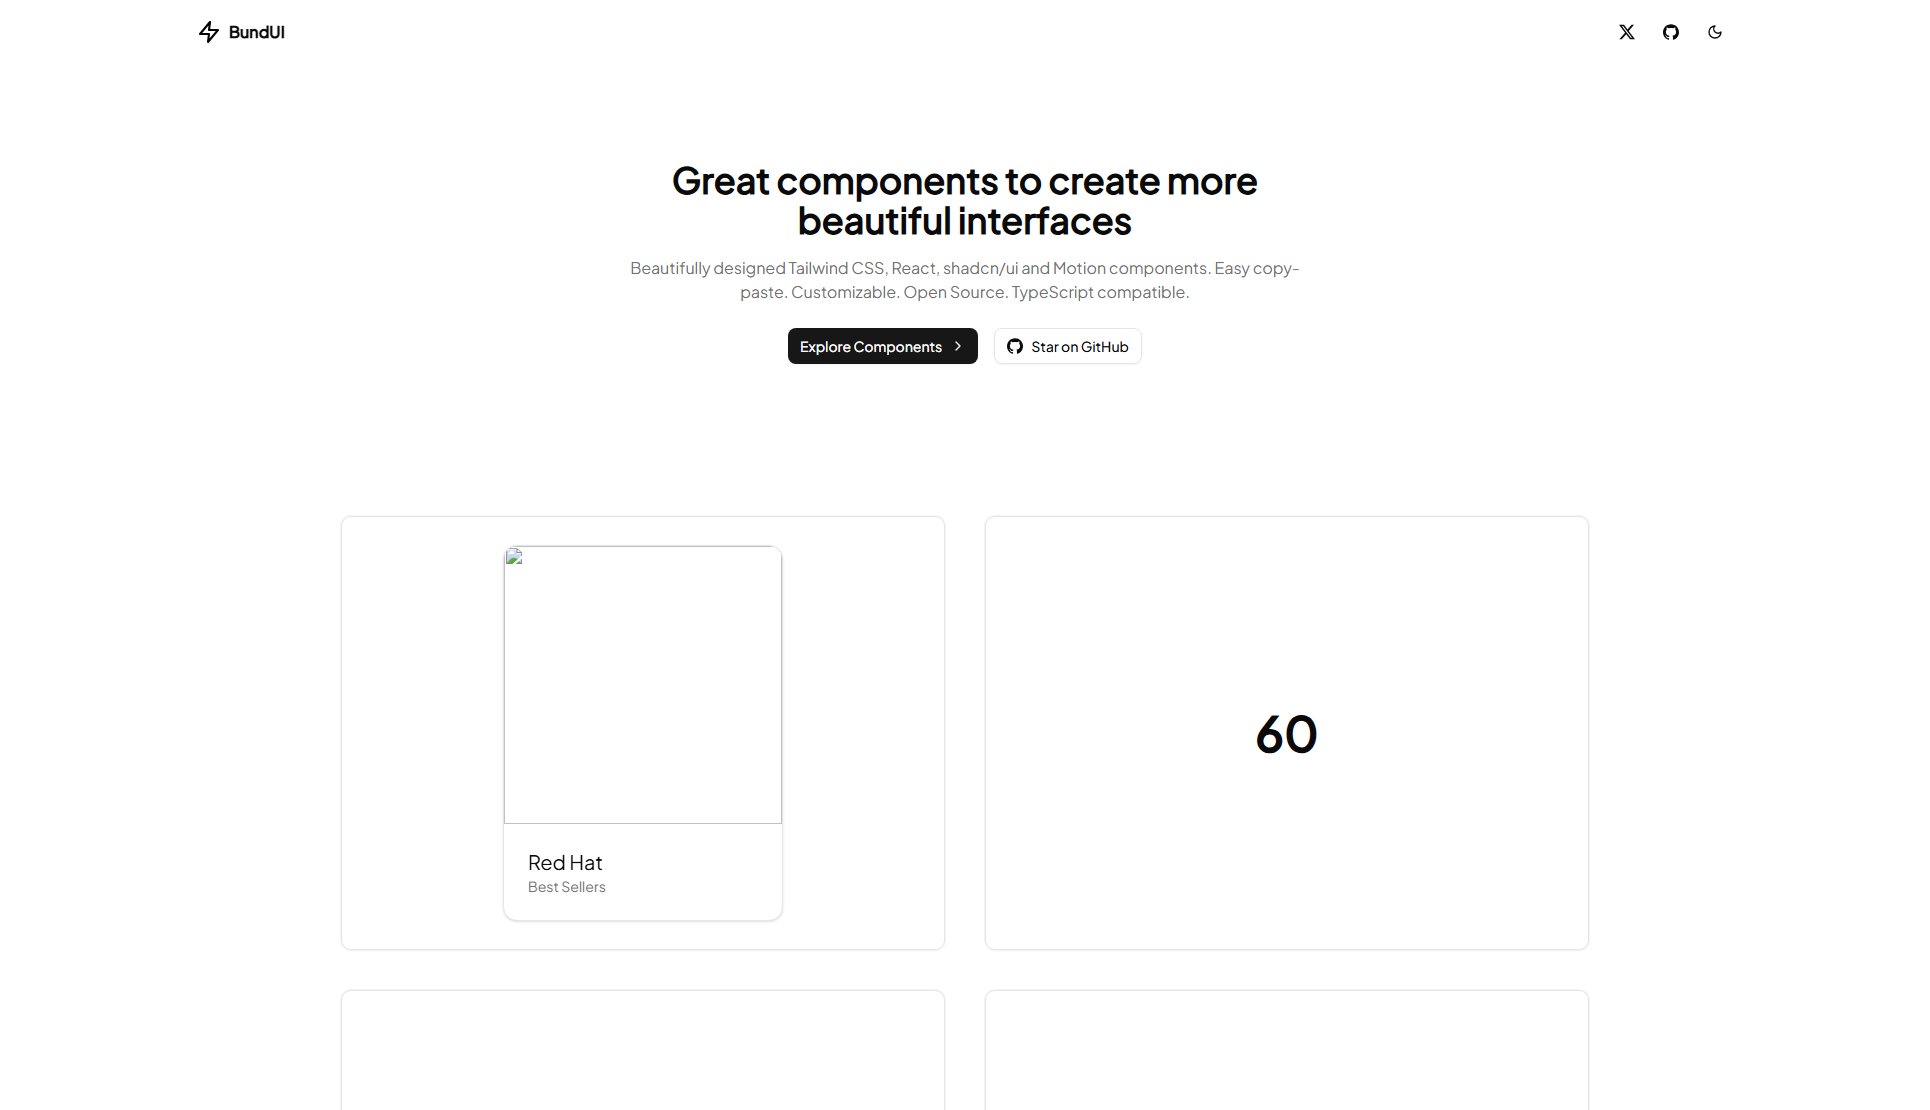Click Star on GitHub

pos(1066,346)
